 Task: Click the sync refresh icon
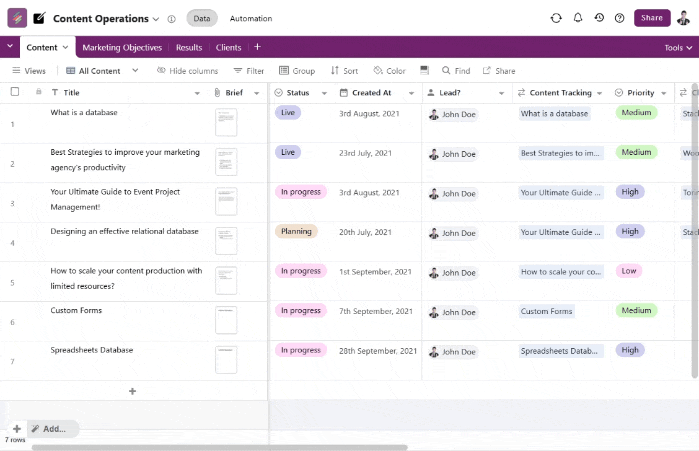(x=556, y=18)
